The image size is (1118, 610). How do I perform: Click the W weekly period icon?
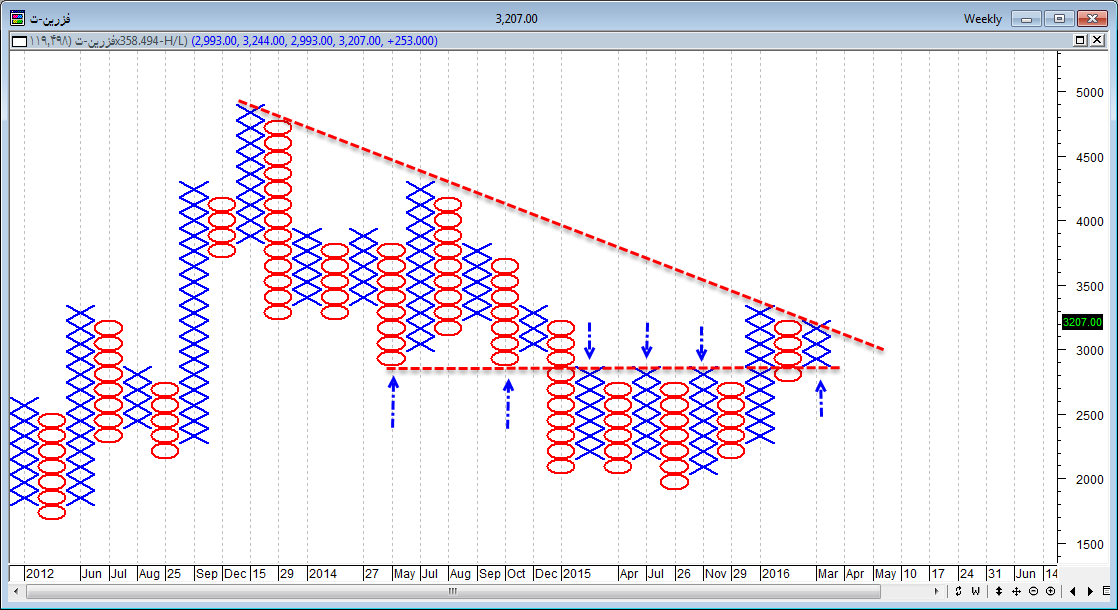pos(976,591)
